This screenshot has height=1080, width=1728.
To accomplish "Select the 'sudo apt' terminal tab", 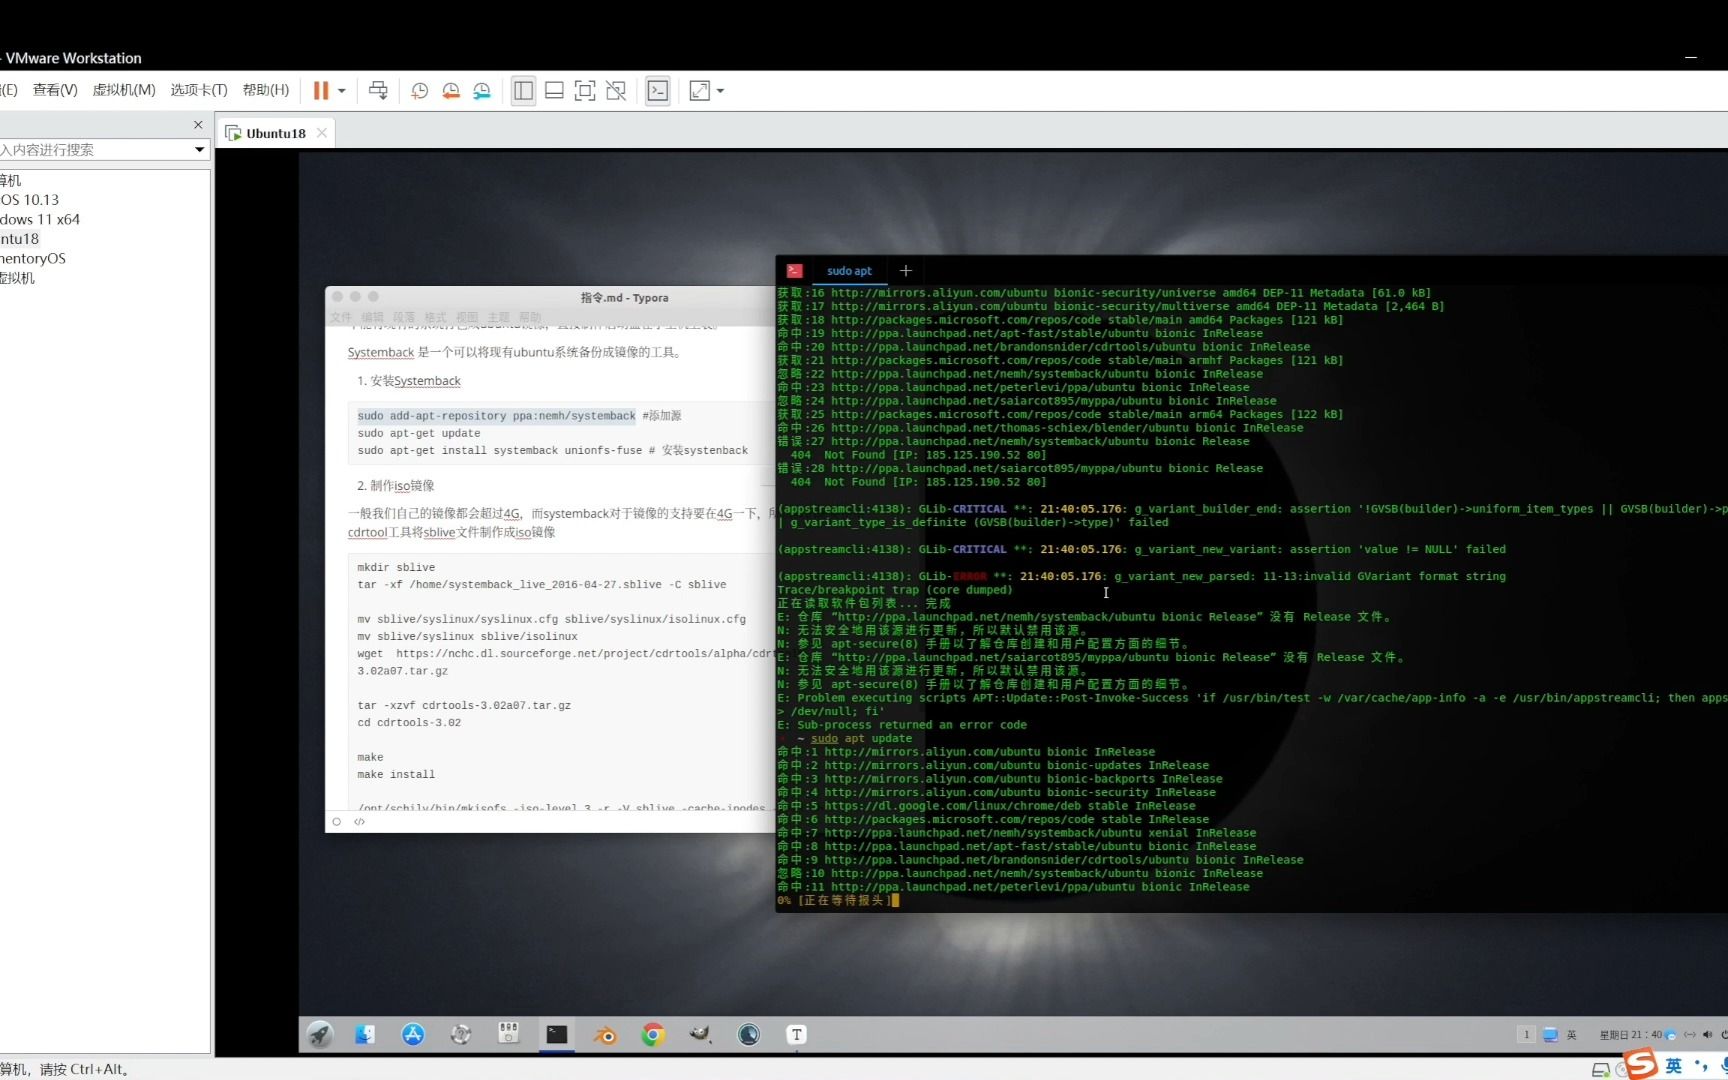I will click(849, 271).
